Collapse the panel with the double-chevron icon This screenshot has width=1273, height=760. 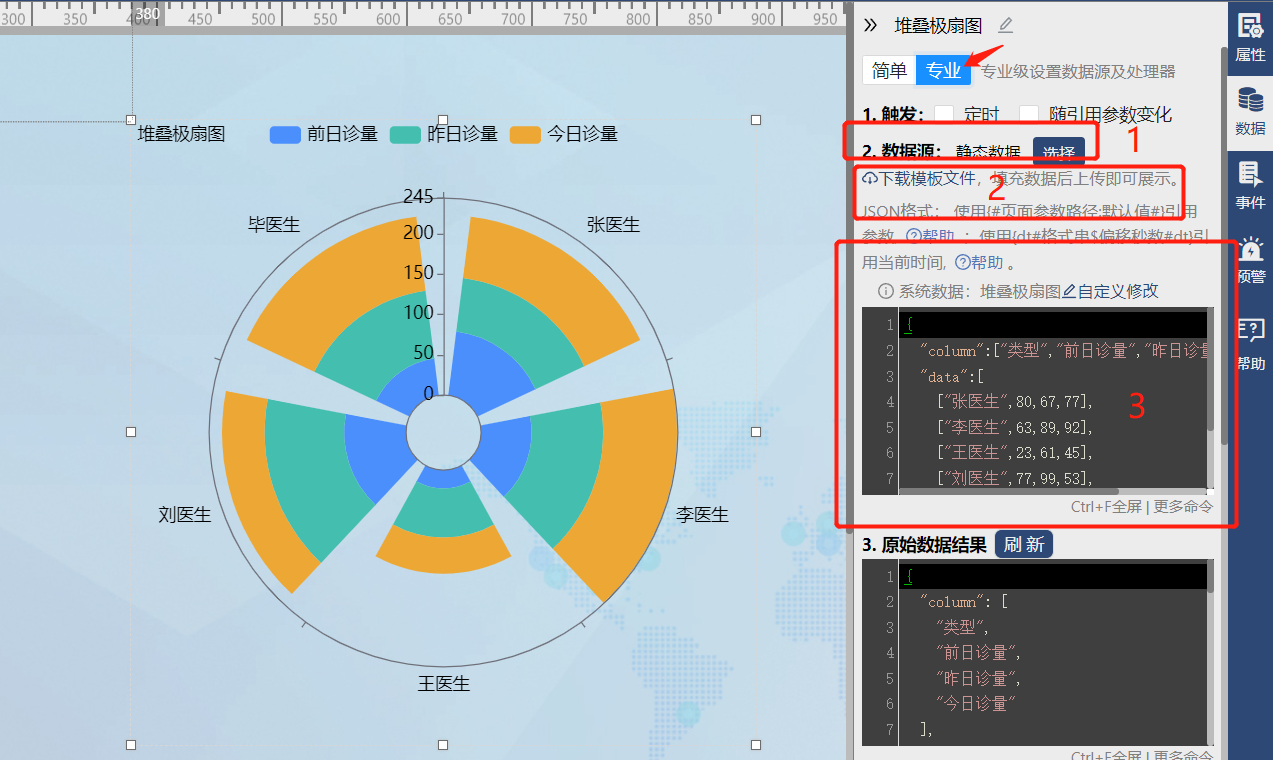[x=870, y=26]
